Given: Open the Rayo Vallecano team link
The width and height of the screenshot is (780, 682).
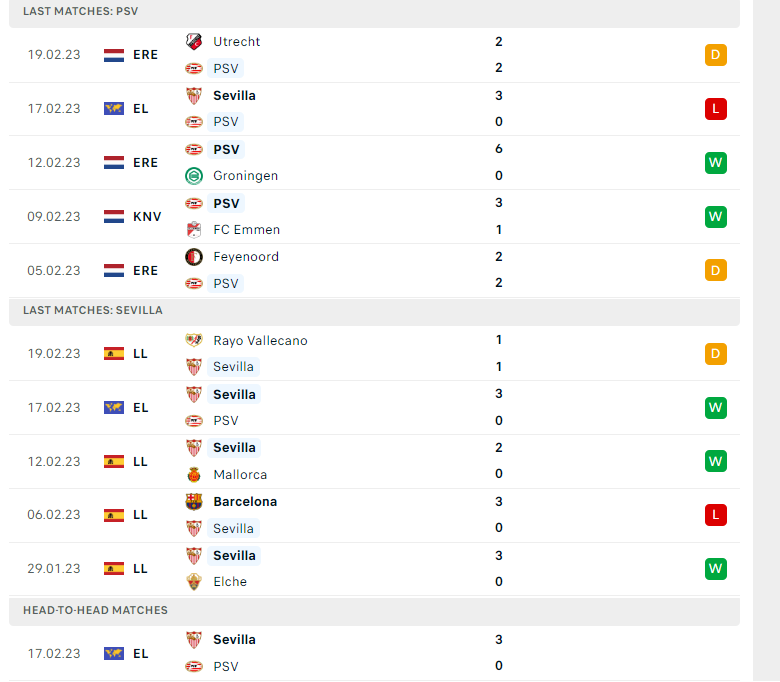Looking at the screenshot, I should 260,341.
